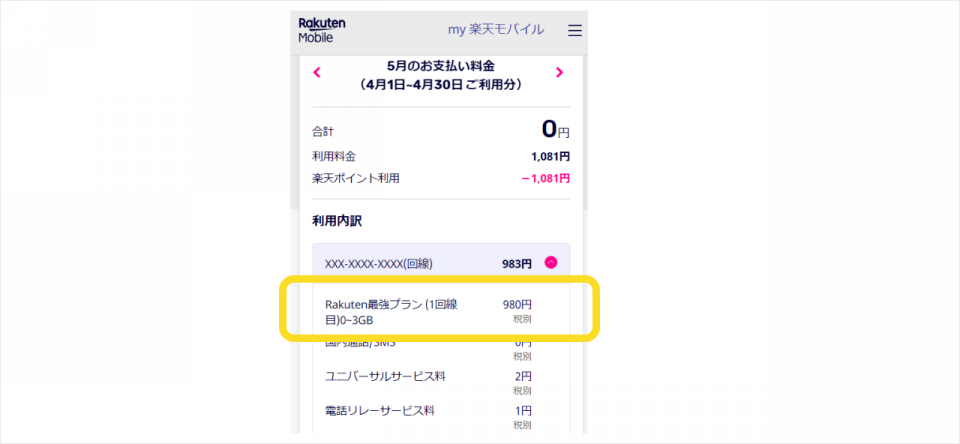Click the 1,081円 usage fee amount
Viewport: 960px width, 444px height.
coord(550,156)
